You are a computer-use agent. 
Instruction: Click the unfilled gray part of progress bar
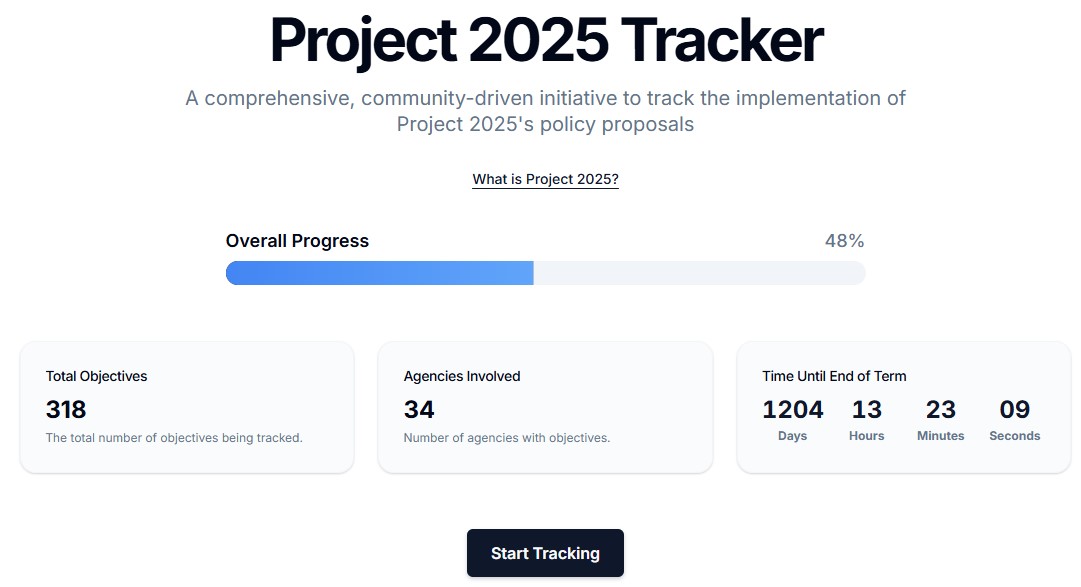[x=698, y=273]
